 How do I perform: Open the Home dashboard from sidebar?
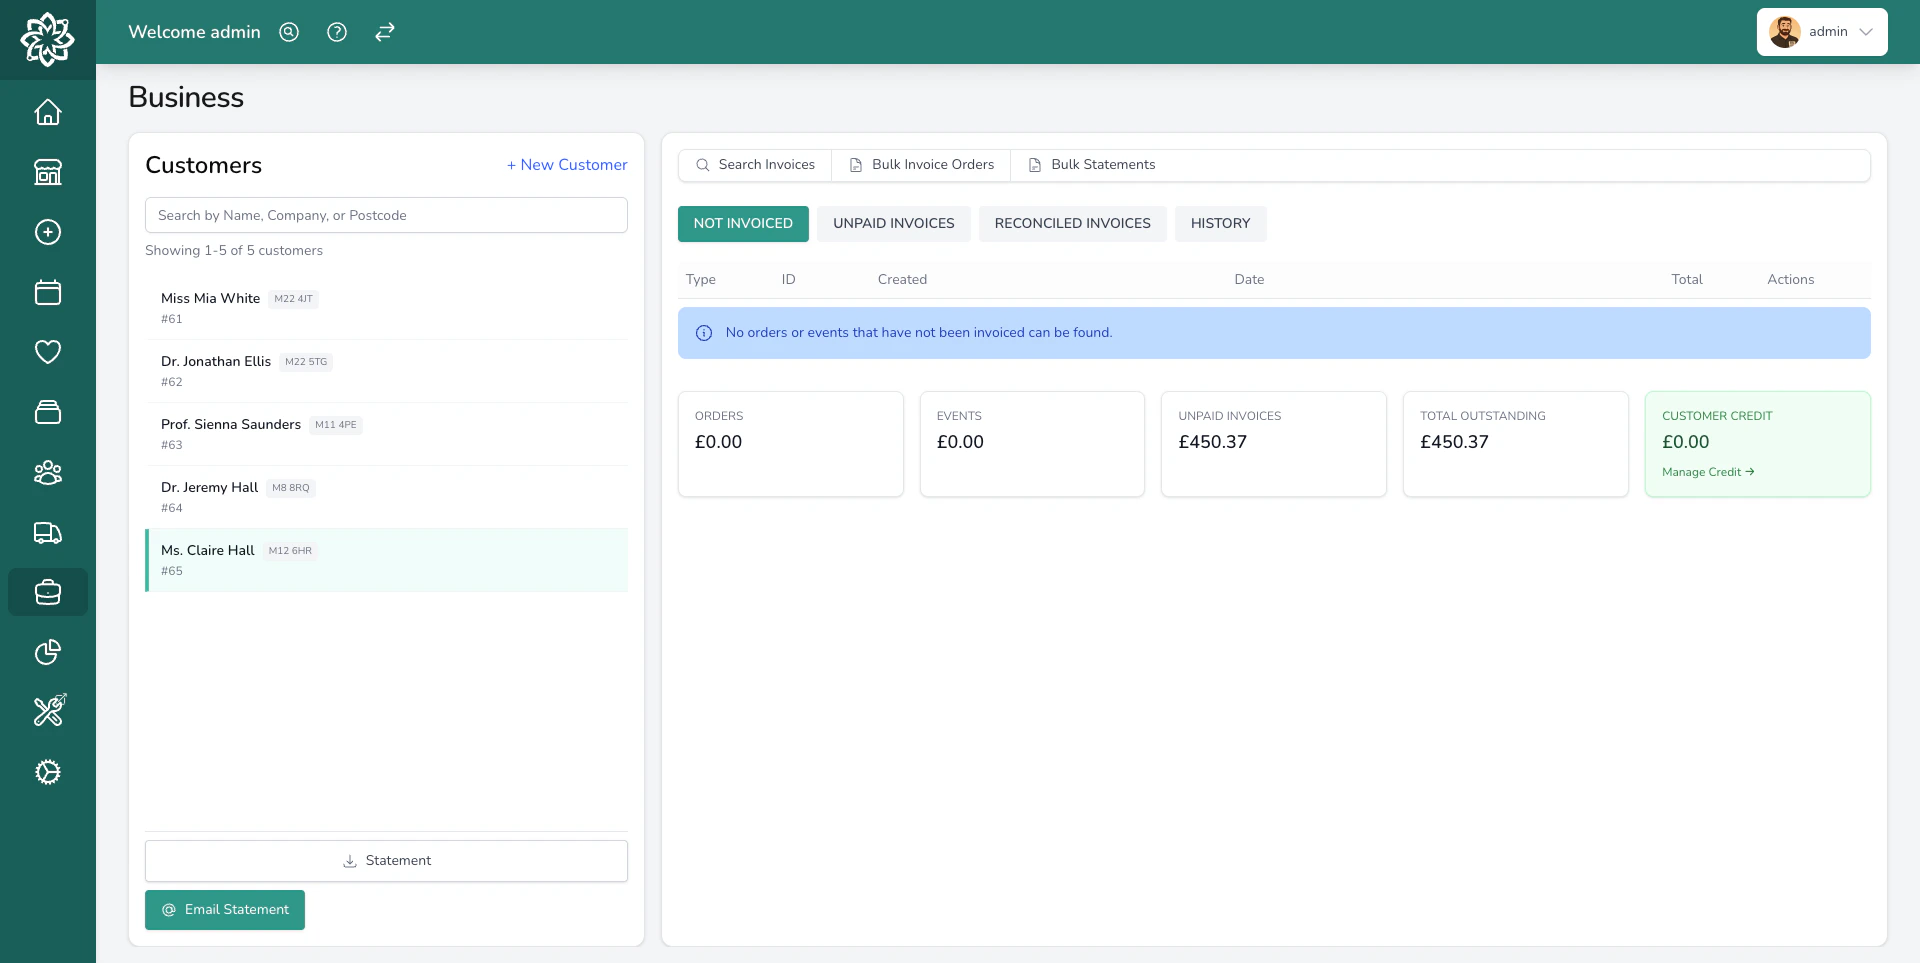47,112
